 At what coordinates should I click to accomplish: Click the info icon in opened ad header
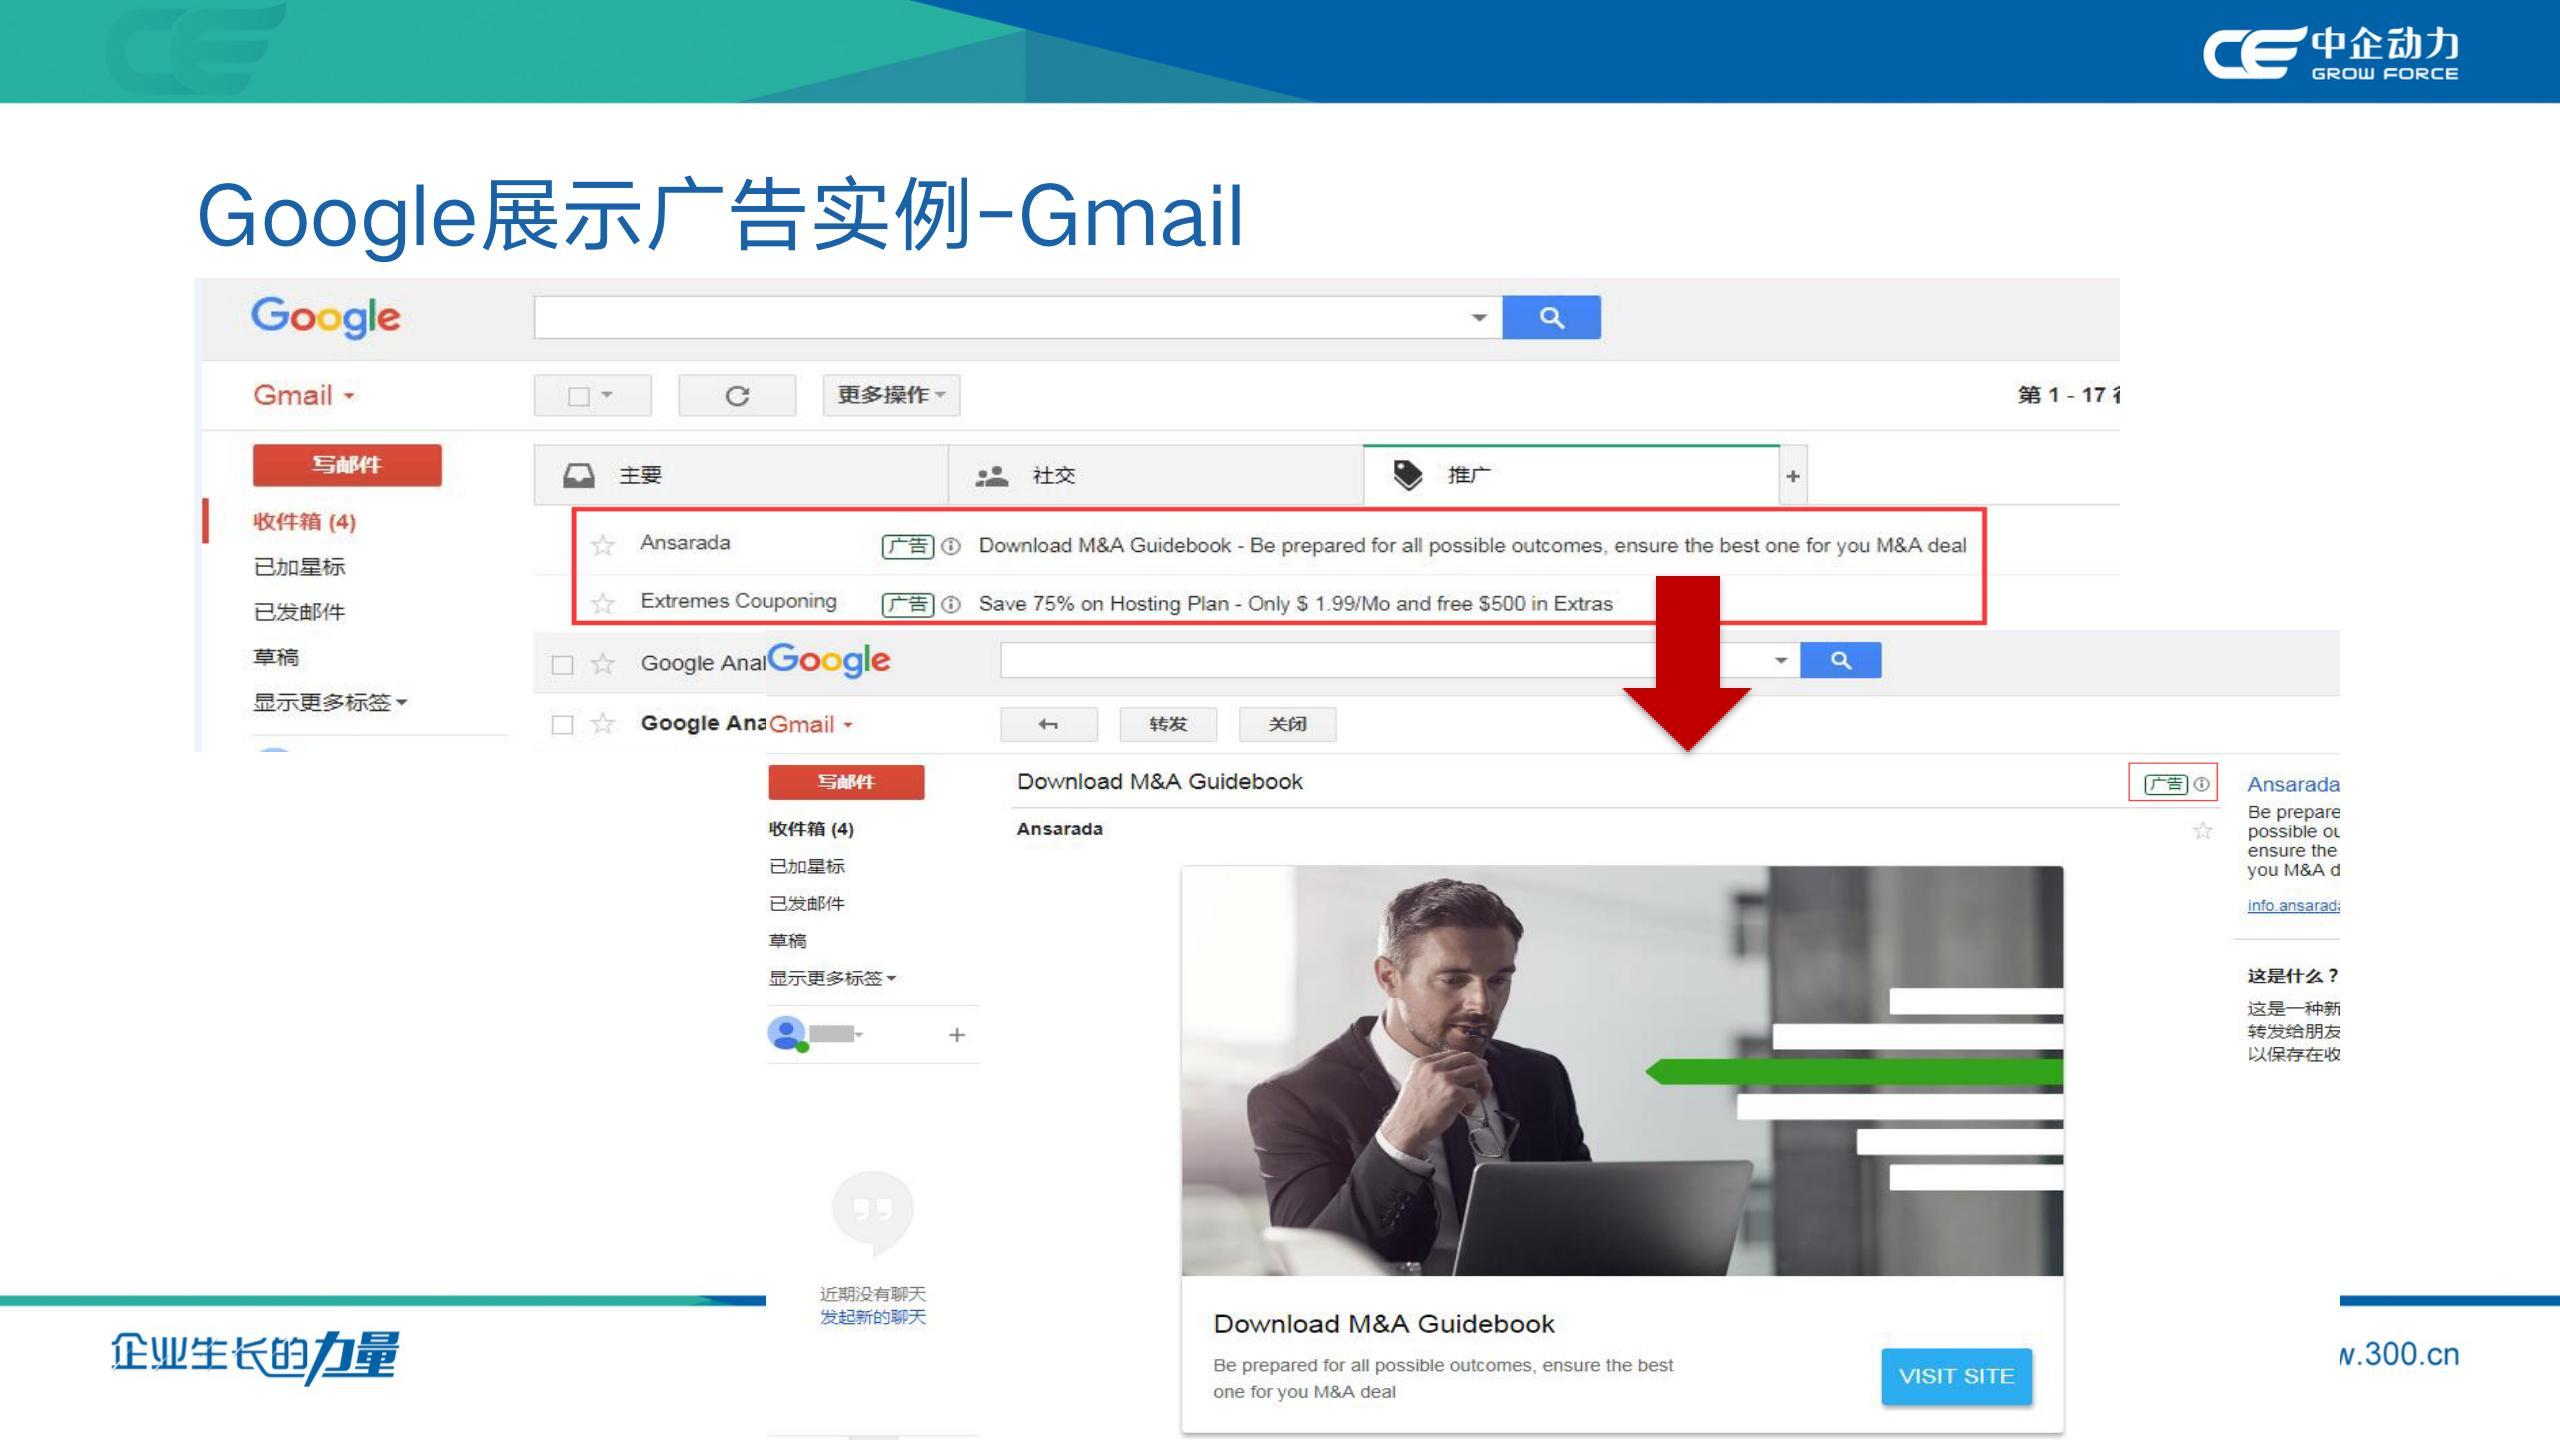click(x=2201, y=784)
